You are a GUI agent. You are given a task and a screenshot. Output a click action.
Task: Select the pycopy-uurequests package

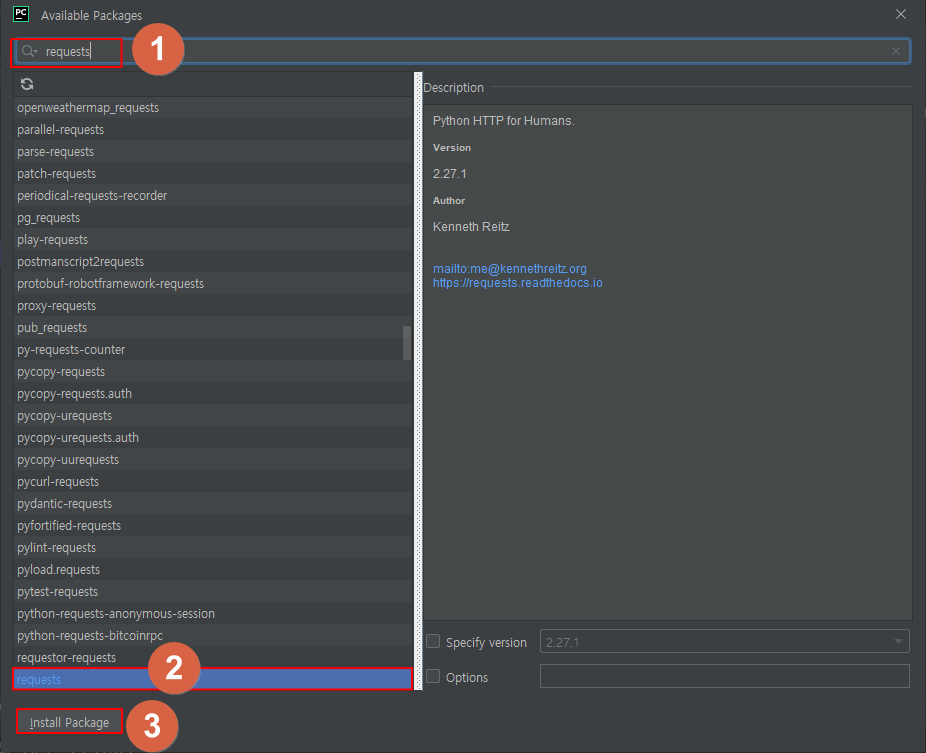click(213, 459)
